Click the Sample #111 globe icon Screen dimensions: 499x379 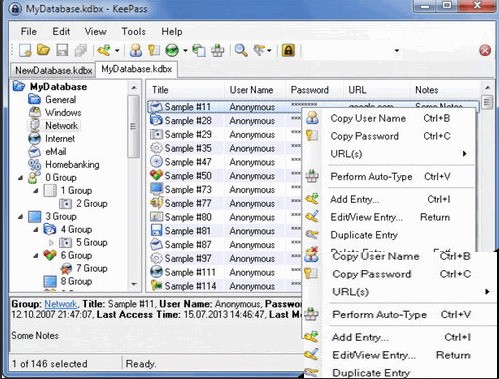(x=156, y=272)
